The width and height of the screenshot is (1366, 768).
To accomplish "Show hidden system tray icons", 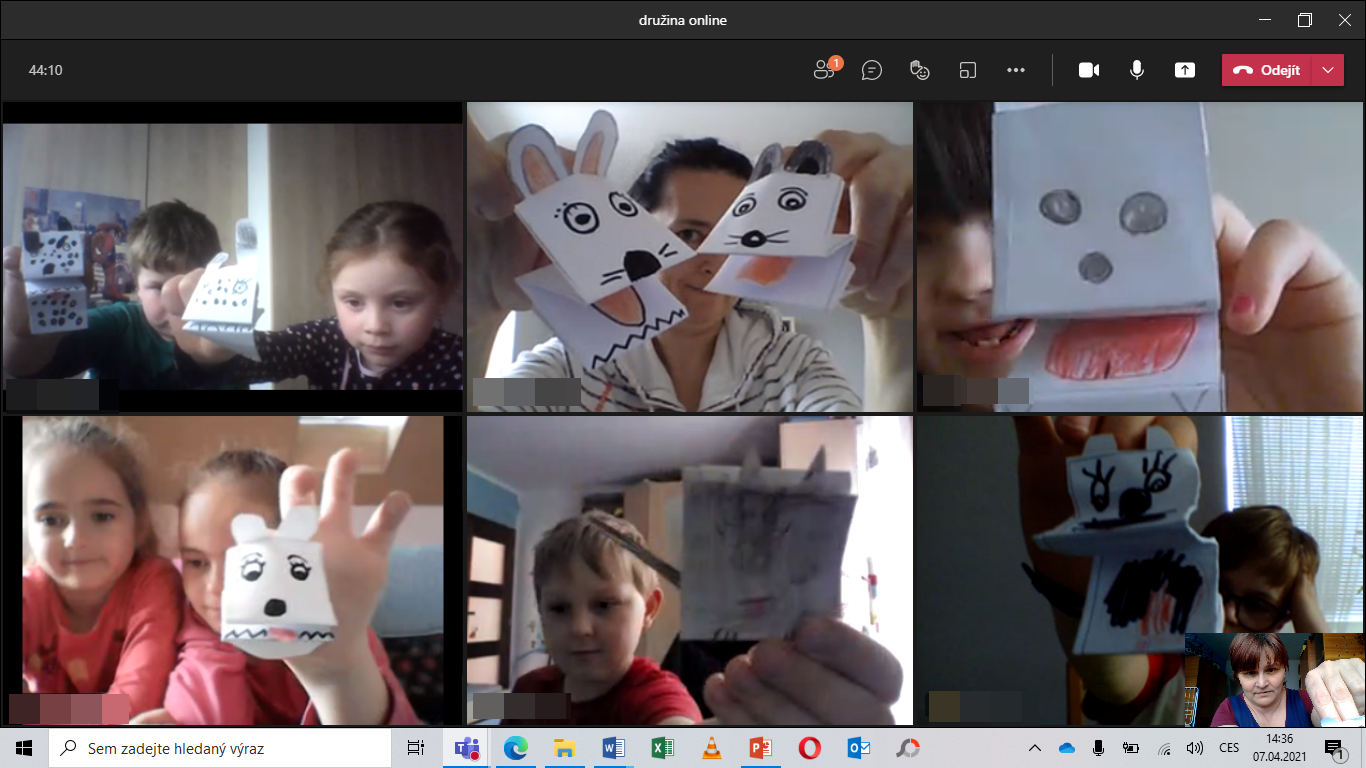I will [x=1035, y=748].
